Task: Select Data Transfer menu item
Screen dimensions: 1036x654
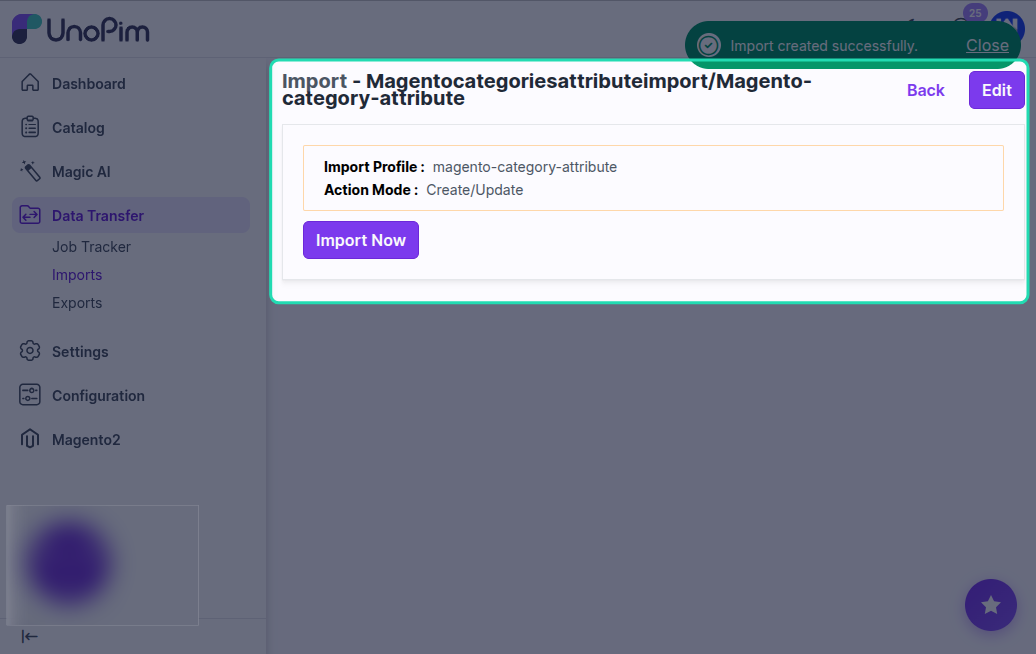Action: click(x=131, y=215)
